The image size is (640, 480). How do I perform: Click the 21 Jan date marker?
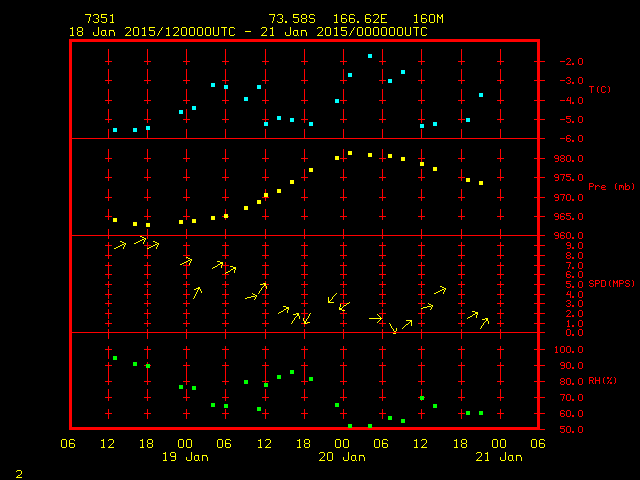tap(499, 457)
